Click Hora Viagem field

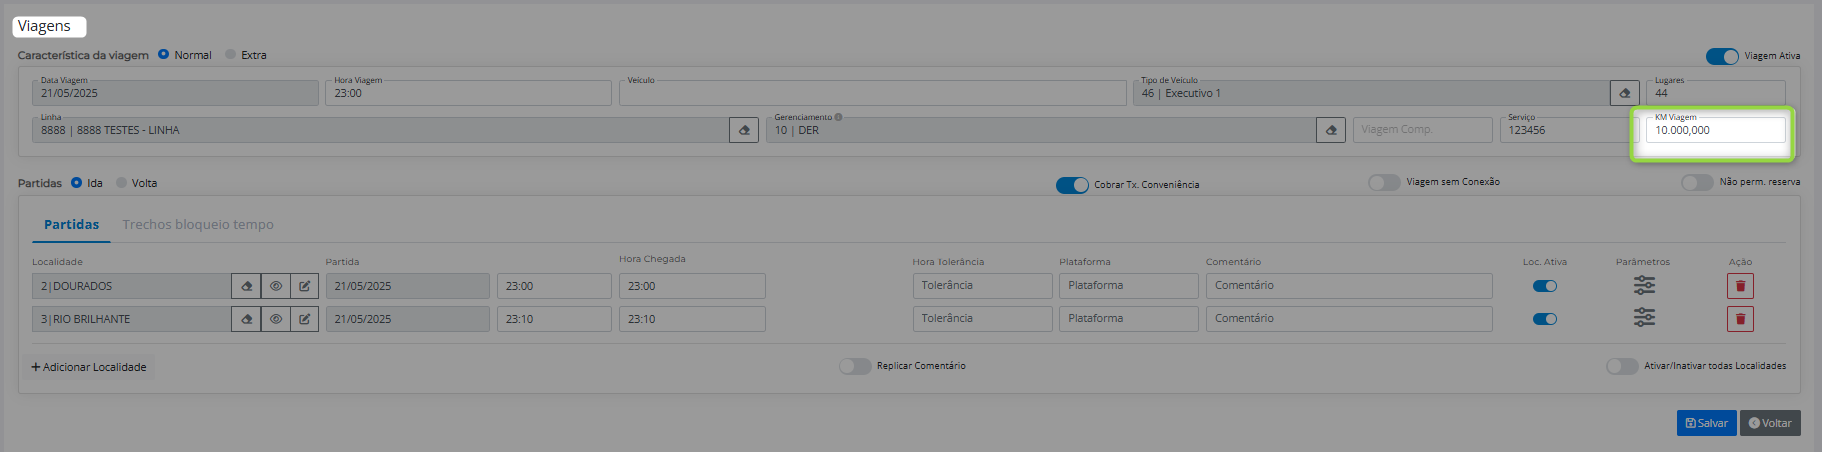[x=468, y=93]
